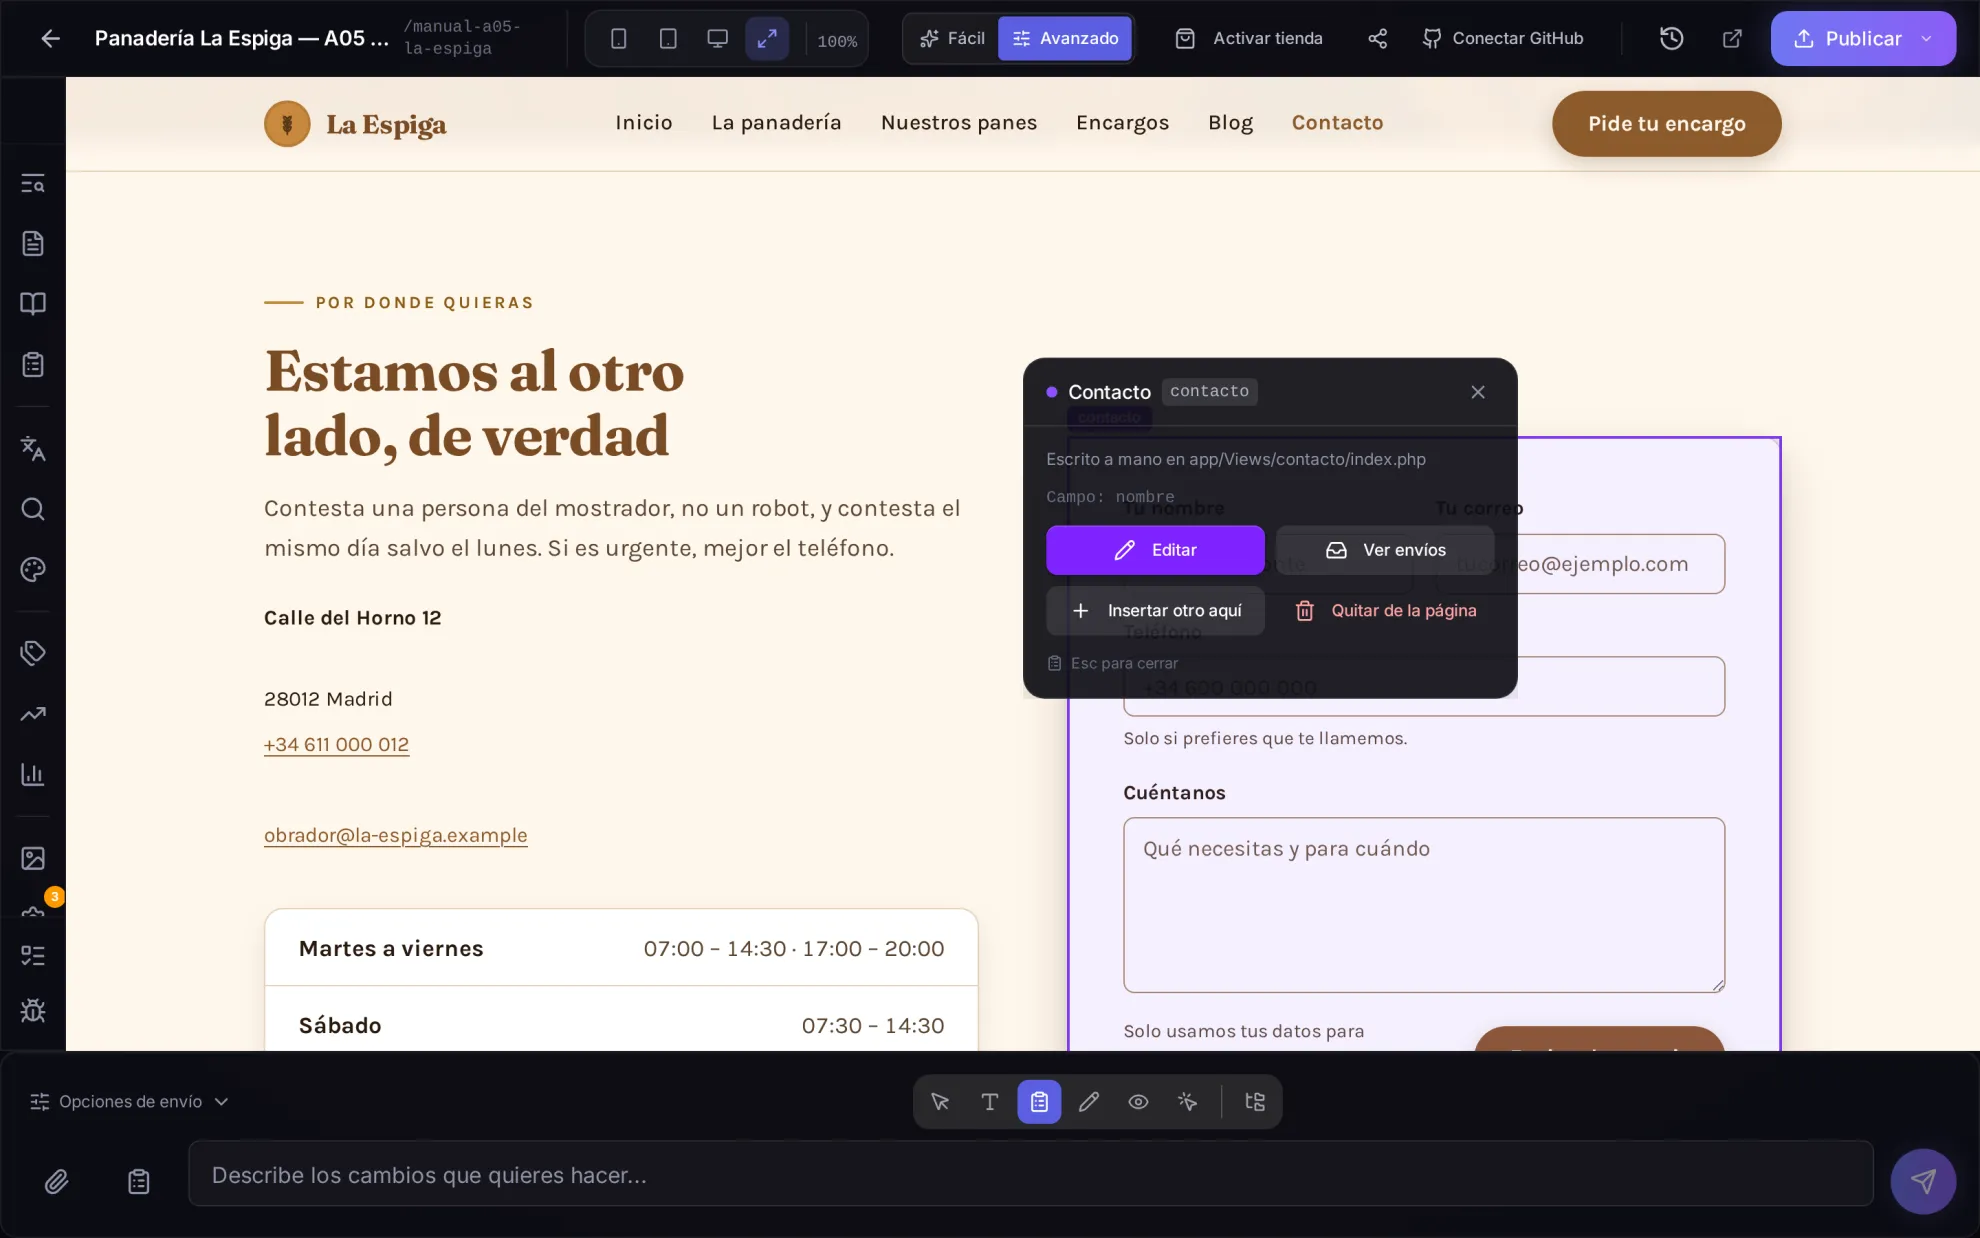Click Pide tu encargo button

pos(1666,123)
